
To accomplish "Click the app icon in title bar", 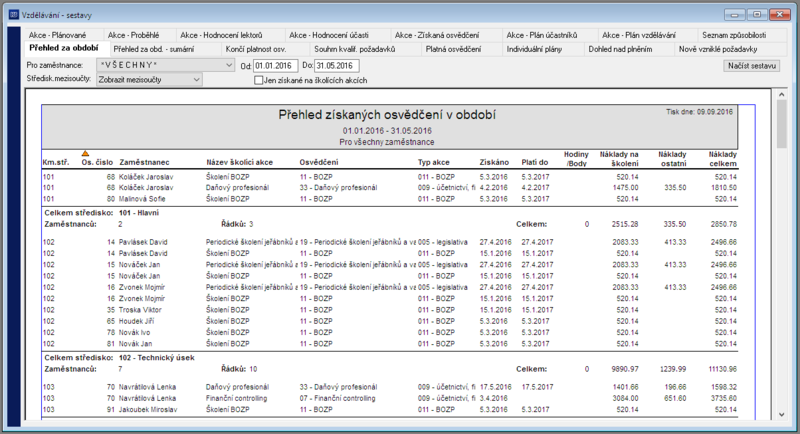I will click(x=14, y=15).
